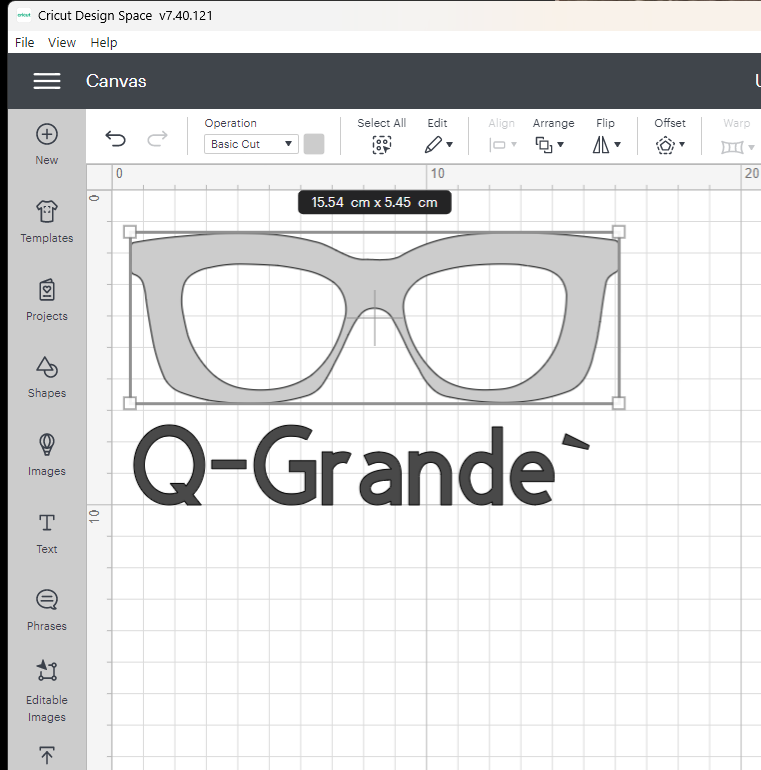This screenshot has width=761, height=770.
Task: Click the Undo arrow
Action: click(116, 139)
